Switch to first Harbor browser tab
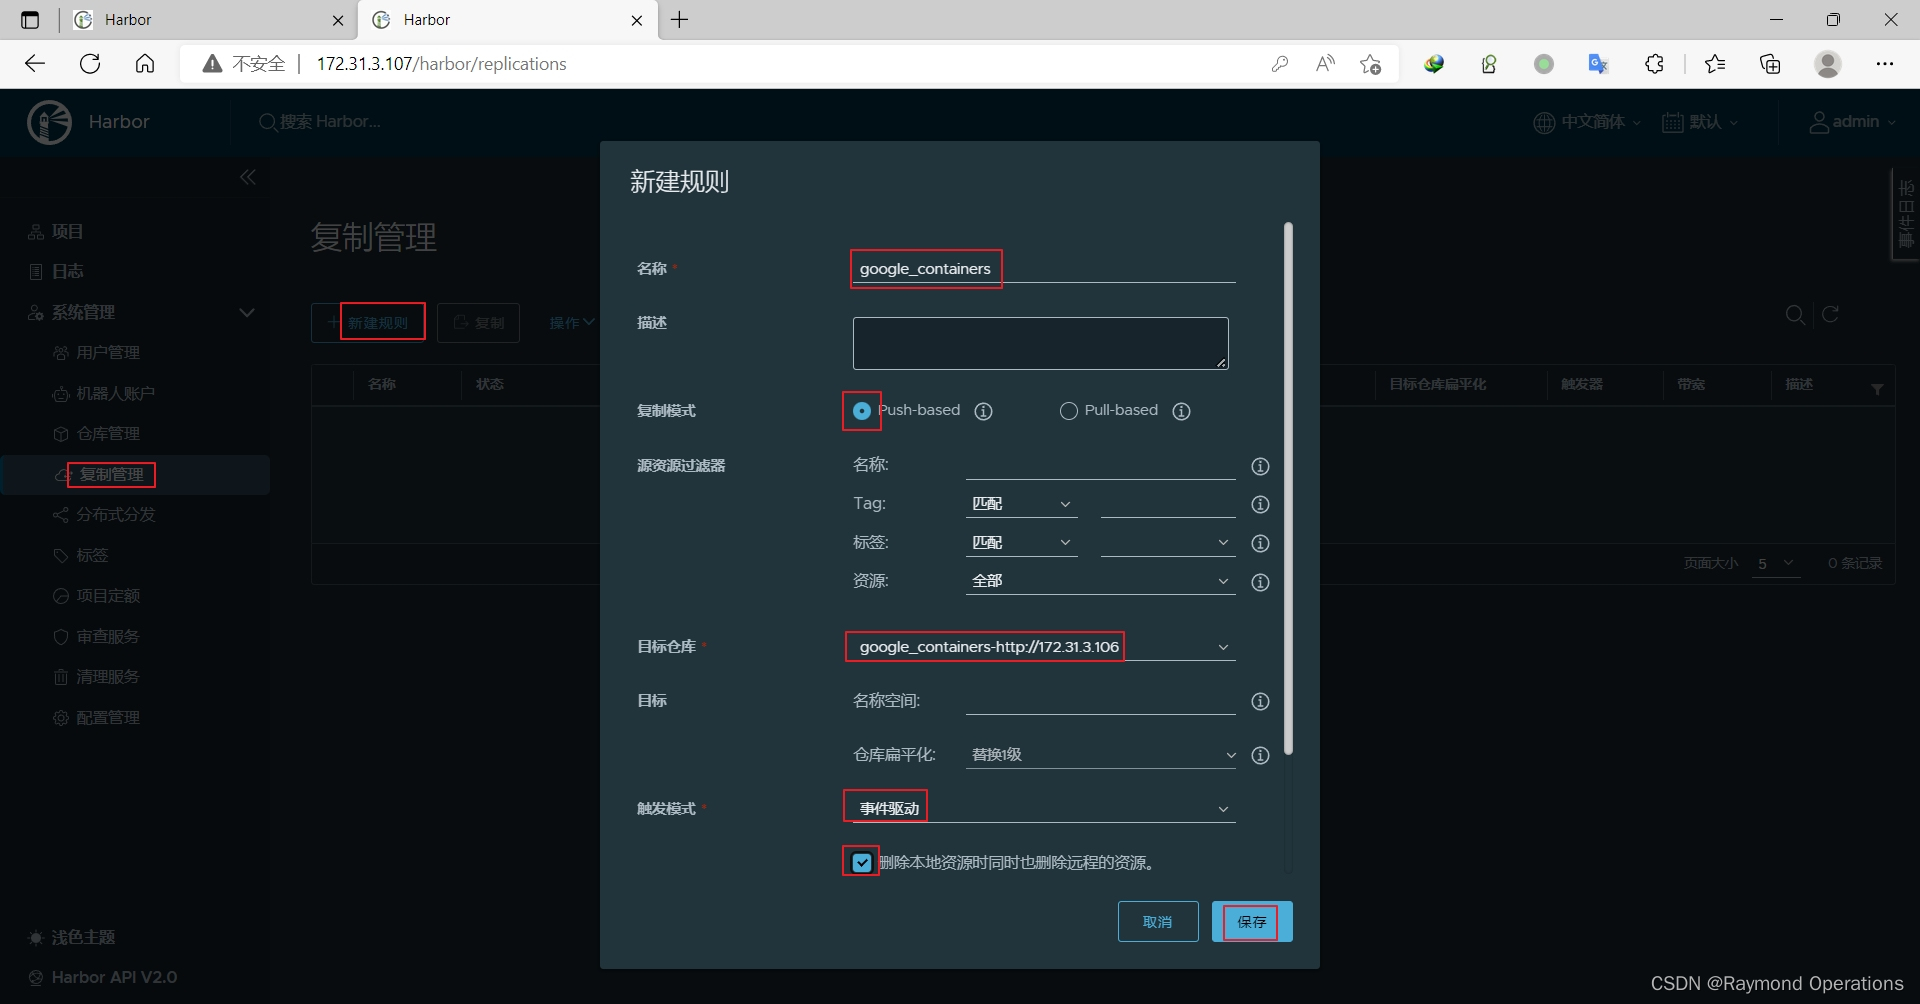Viewport: 1920px width, 1004px height. point(208,20)
